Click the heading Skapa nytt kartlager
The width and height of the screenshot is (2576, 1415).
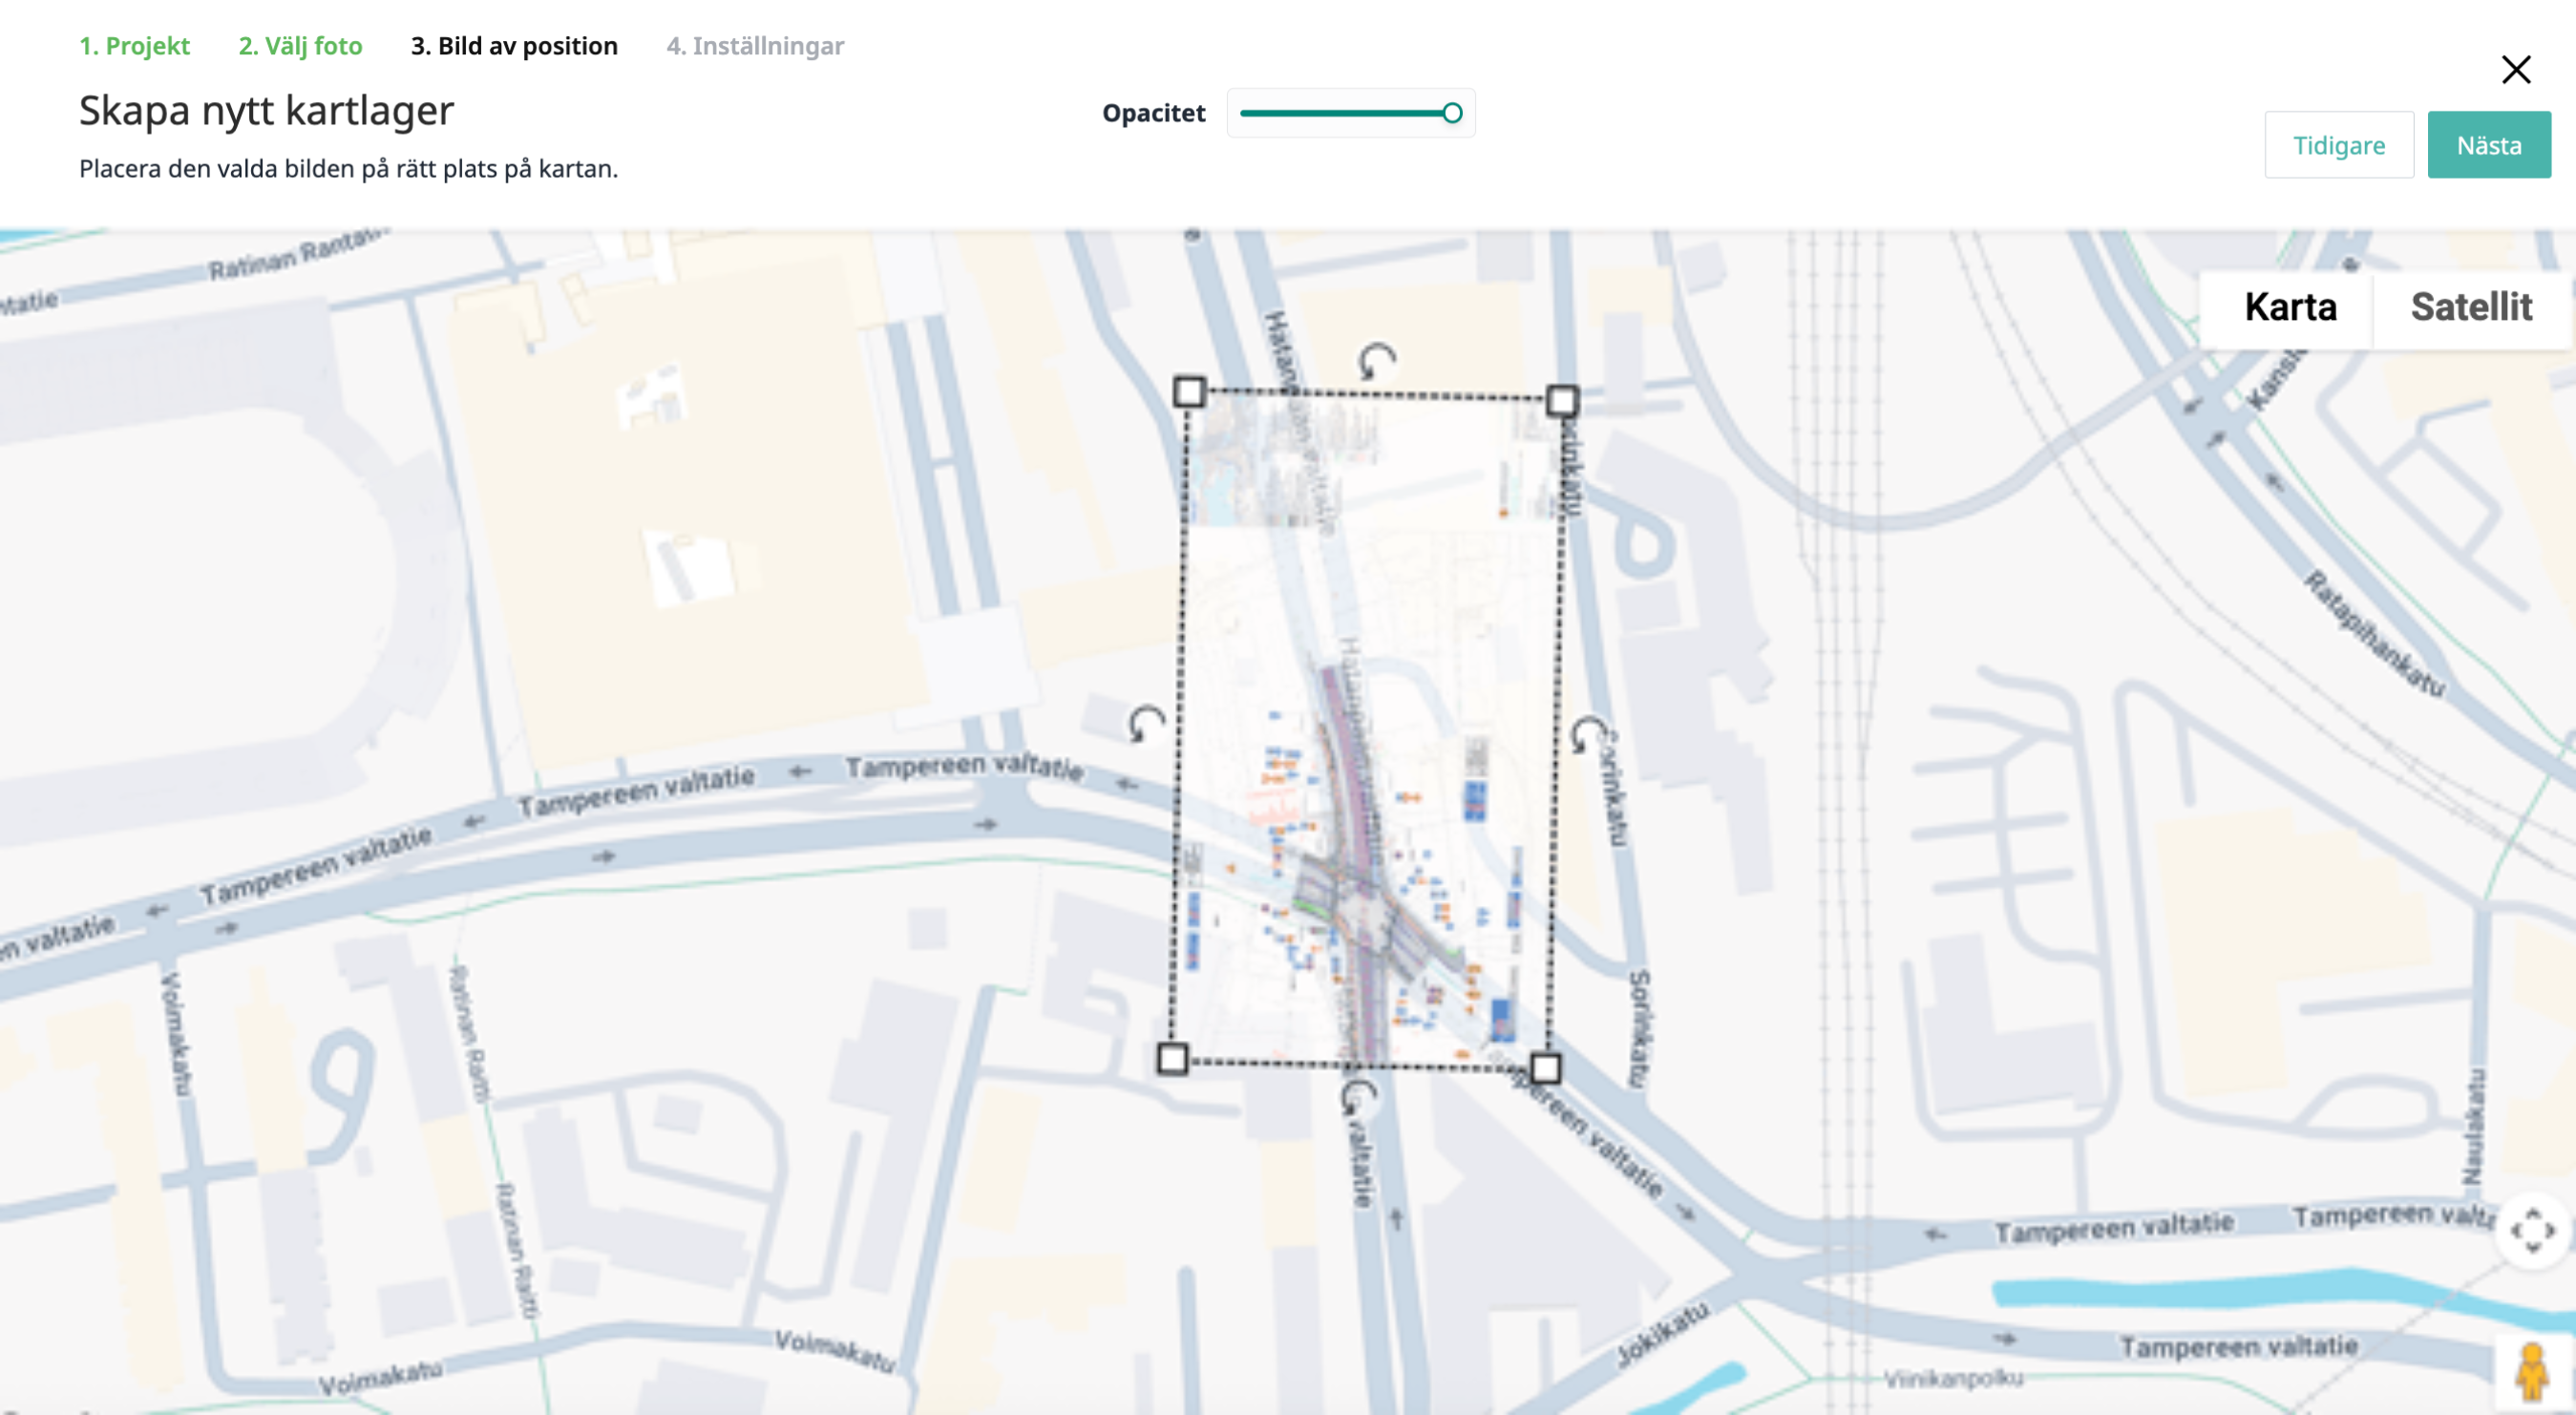(266, 110)
